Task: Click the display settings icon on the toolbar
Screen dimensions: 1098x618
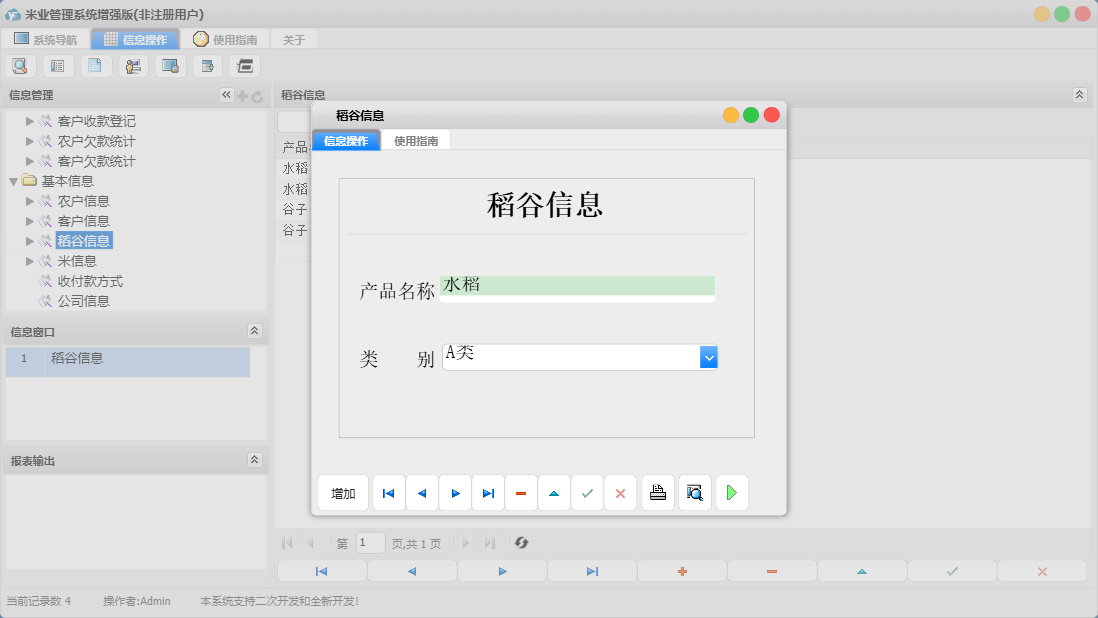Action: (x=170, y=65)
